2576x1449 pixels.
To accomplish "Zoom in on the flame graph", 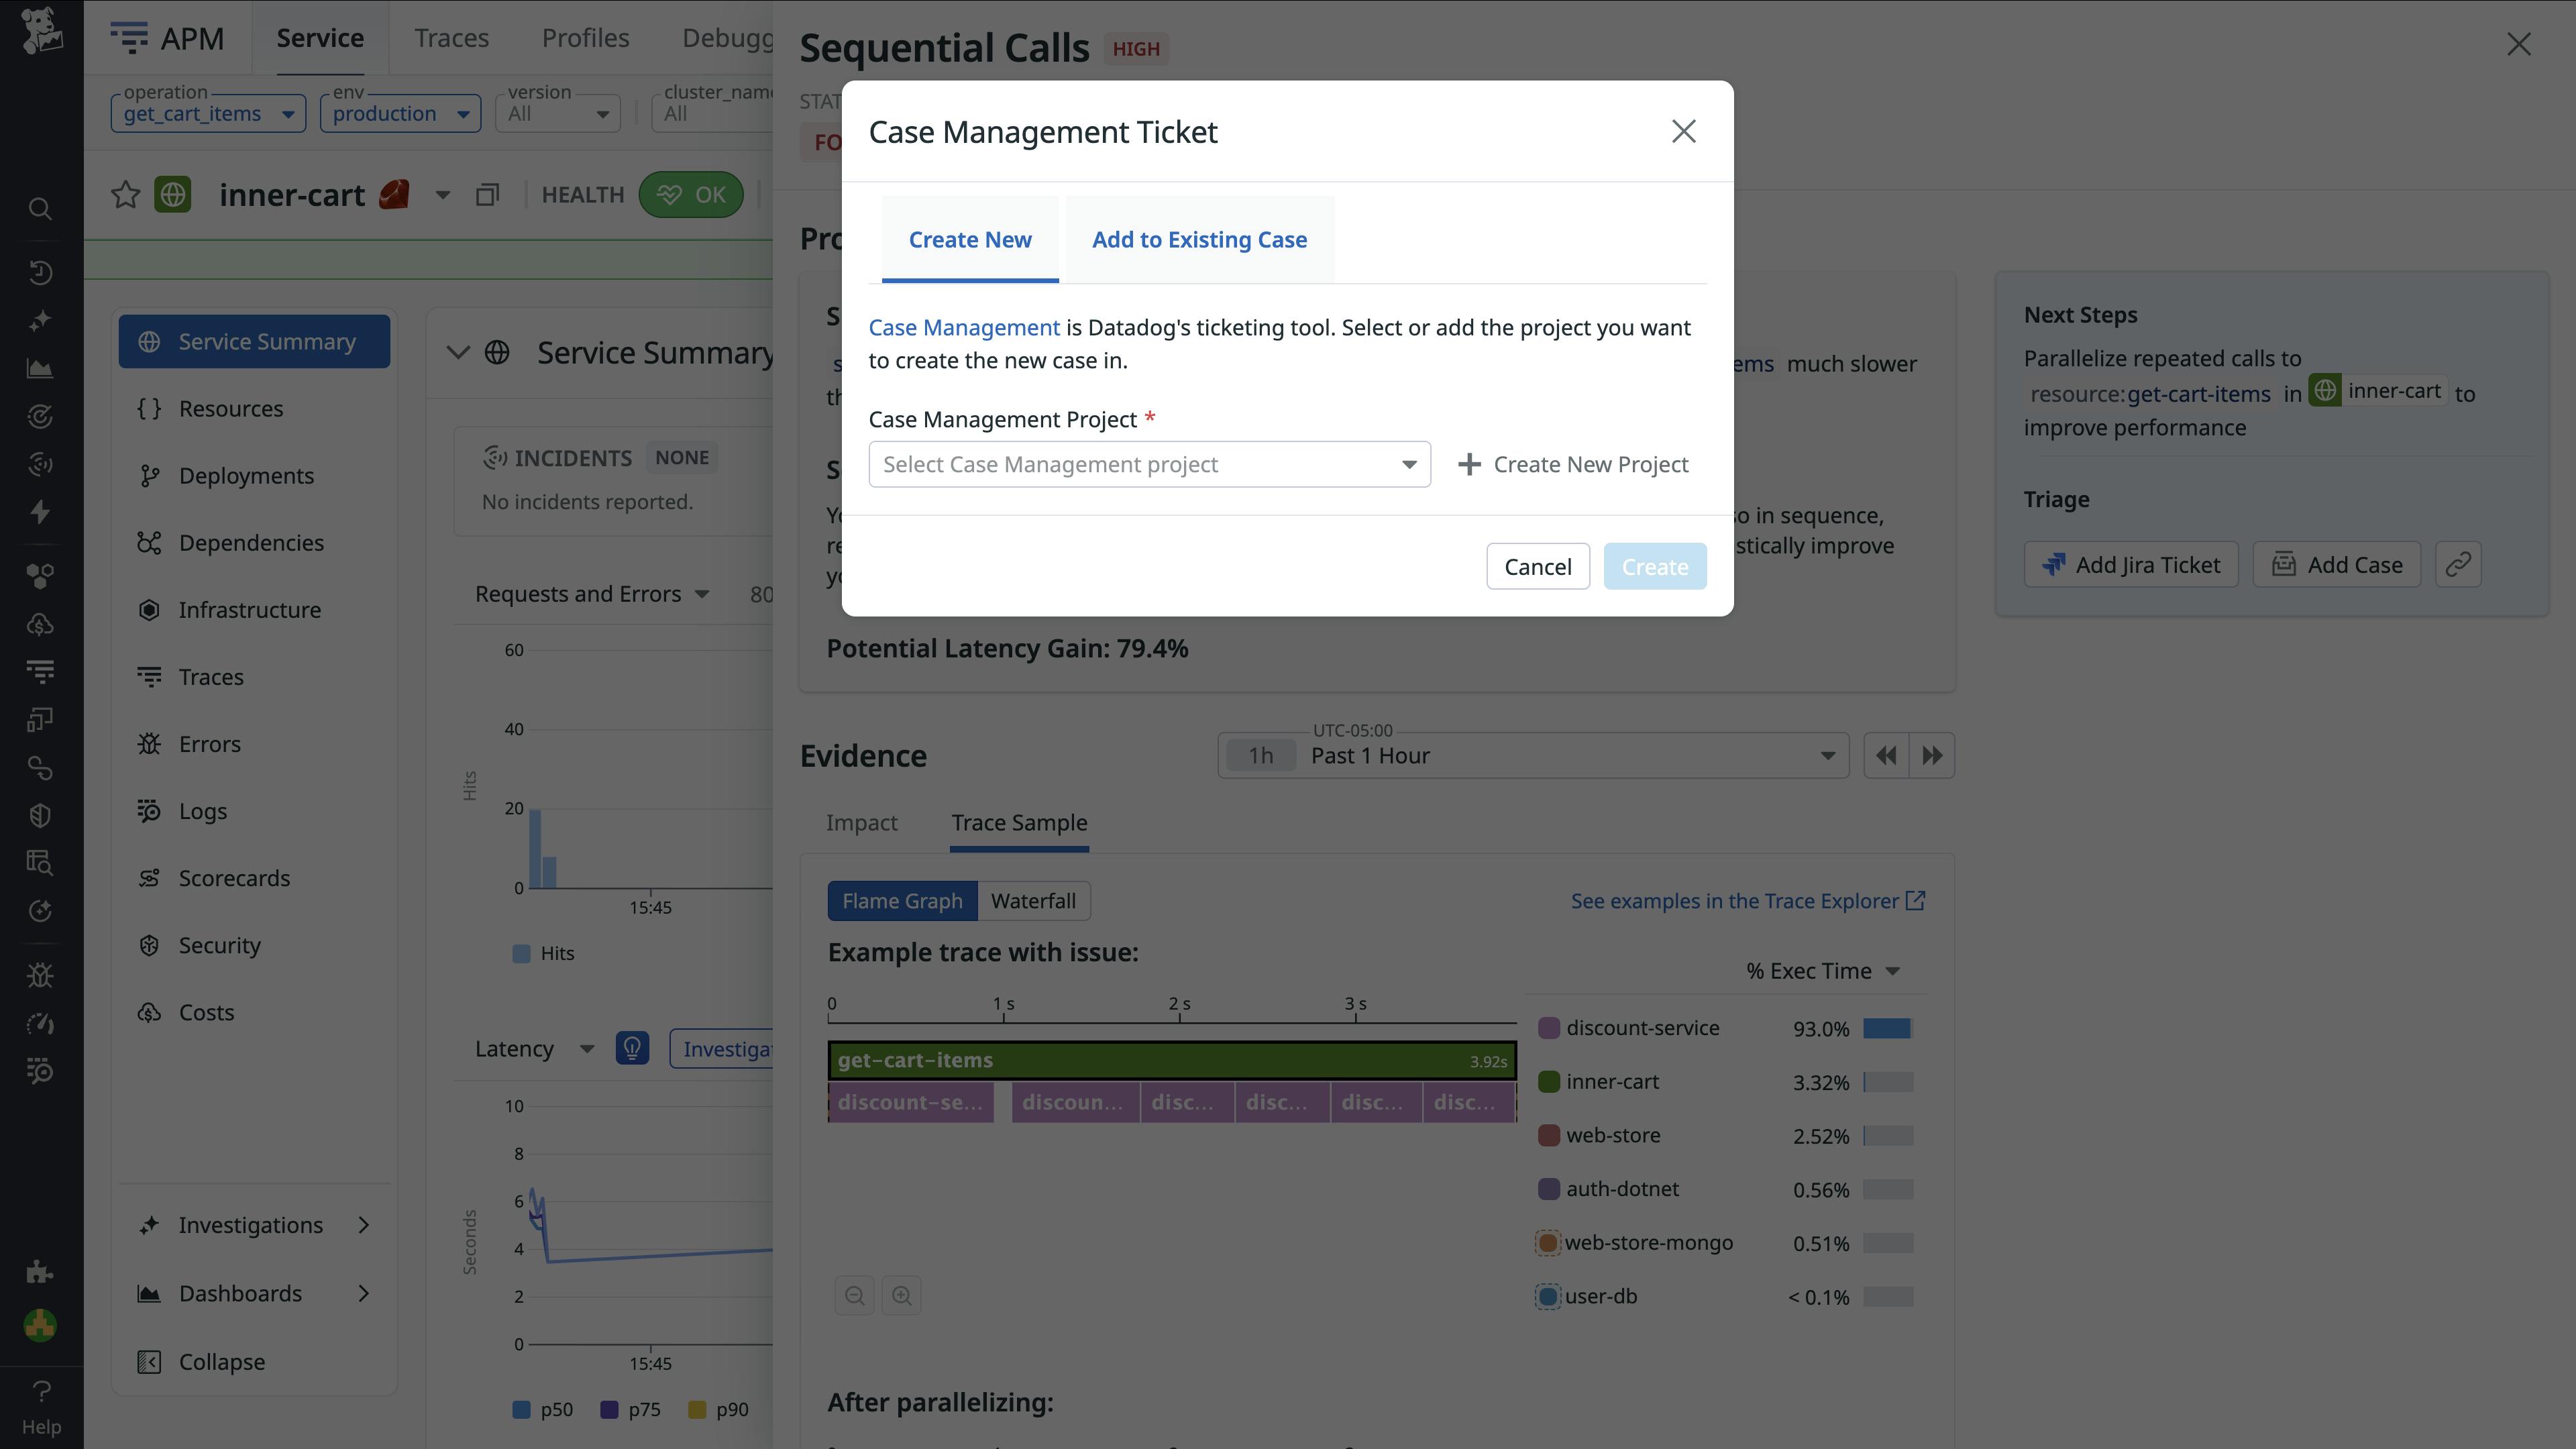I will click(x=901, y=1295).
